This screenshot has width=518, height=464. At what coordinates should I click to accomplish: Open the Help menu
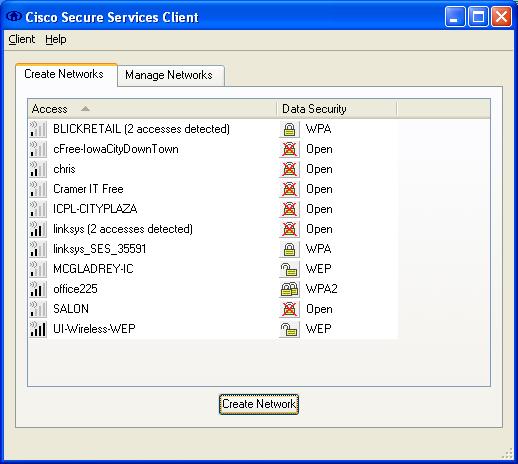point(56,39)
